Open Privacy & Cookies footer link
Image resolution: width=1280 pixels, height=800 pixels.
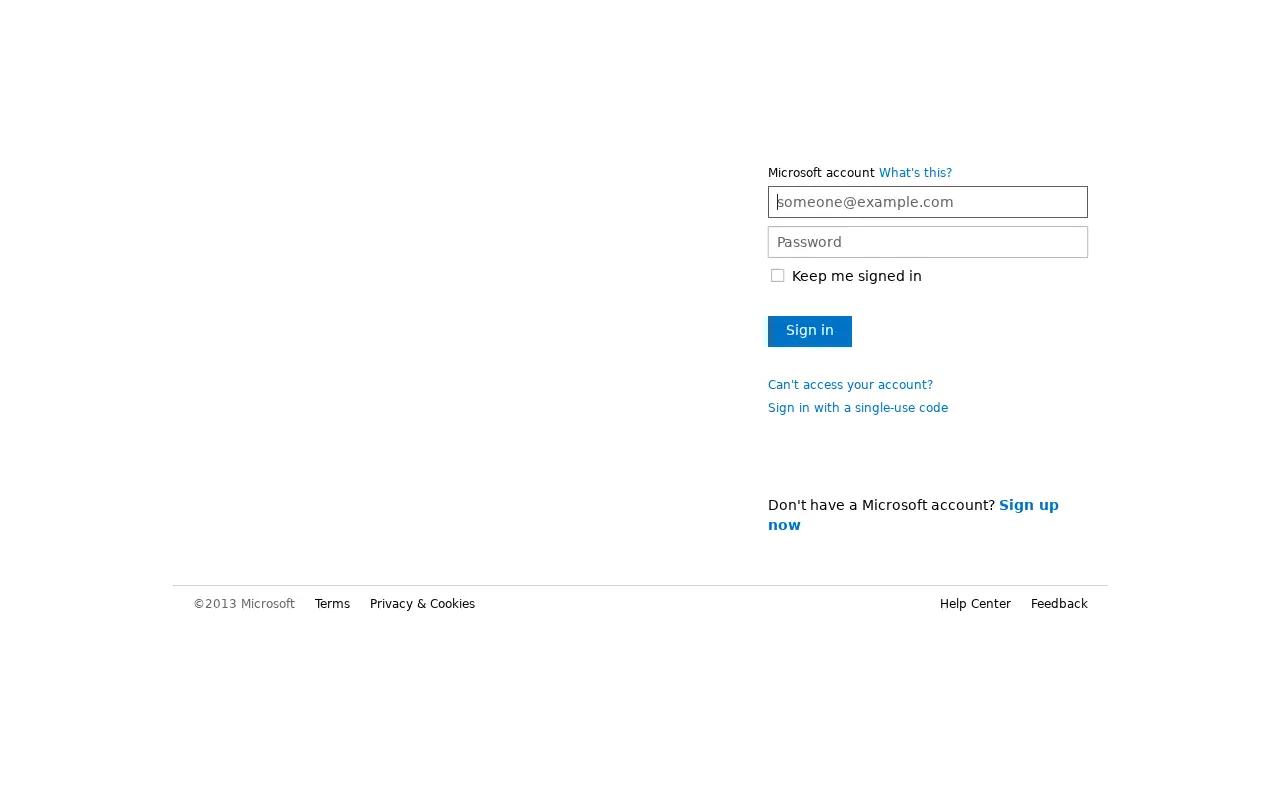pos(422,604)
